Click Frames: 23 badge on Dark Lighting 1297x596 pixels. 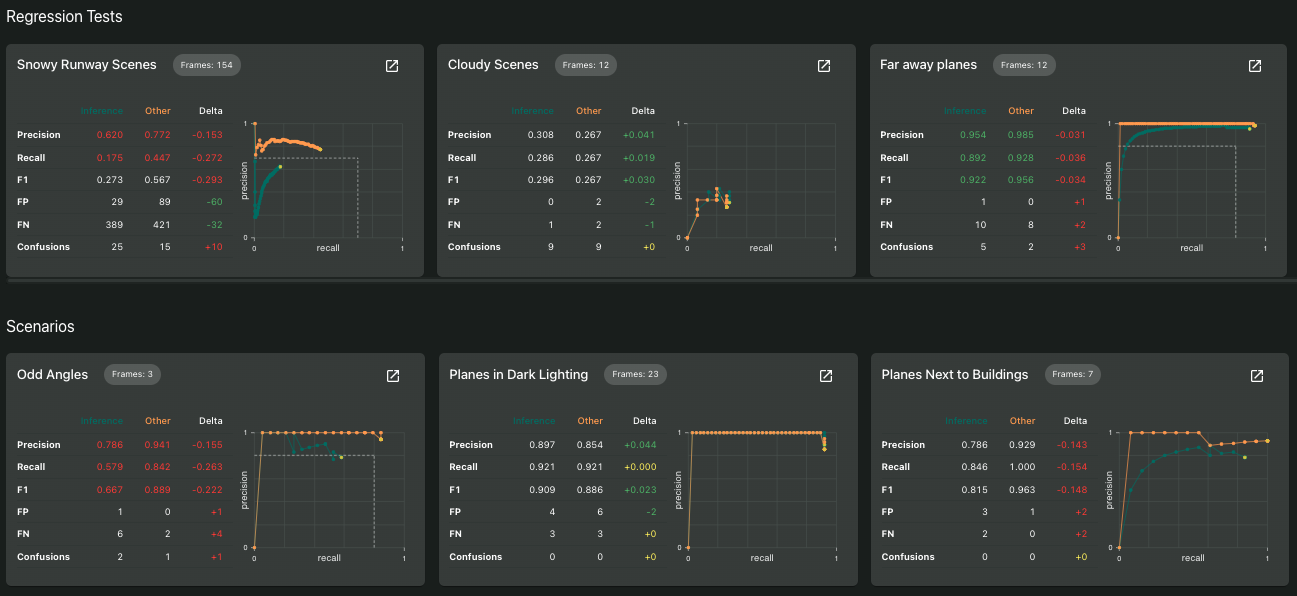pos(635,375)
